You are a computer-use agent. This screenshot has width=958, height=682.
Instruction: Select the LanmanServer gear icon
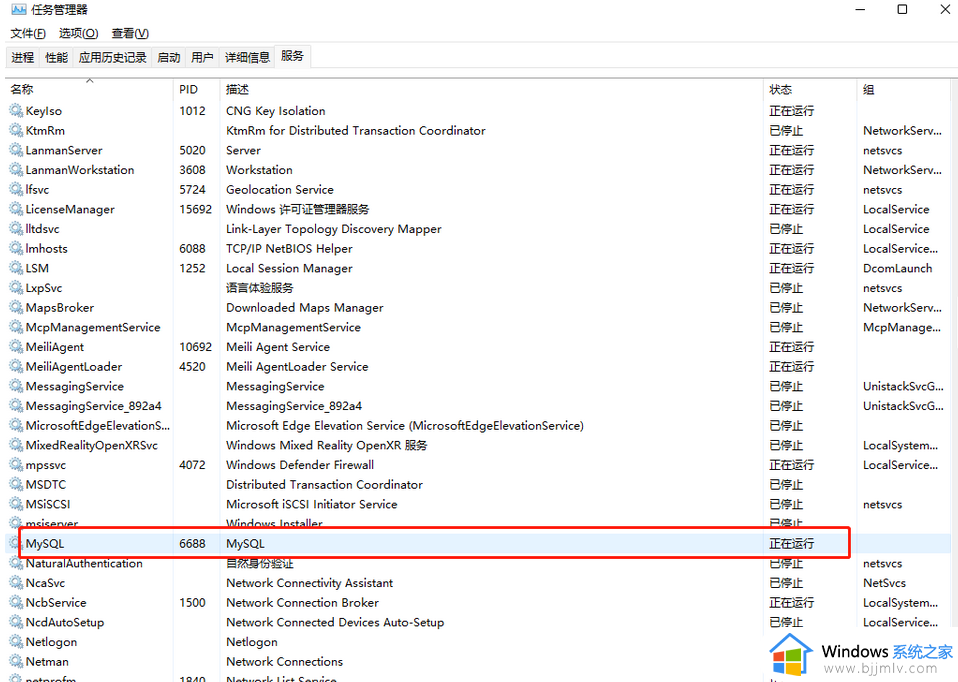(16, 150)
